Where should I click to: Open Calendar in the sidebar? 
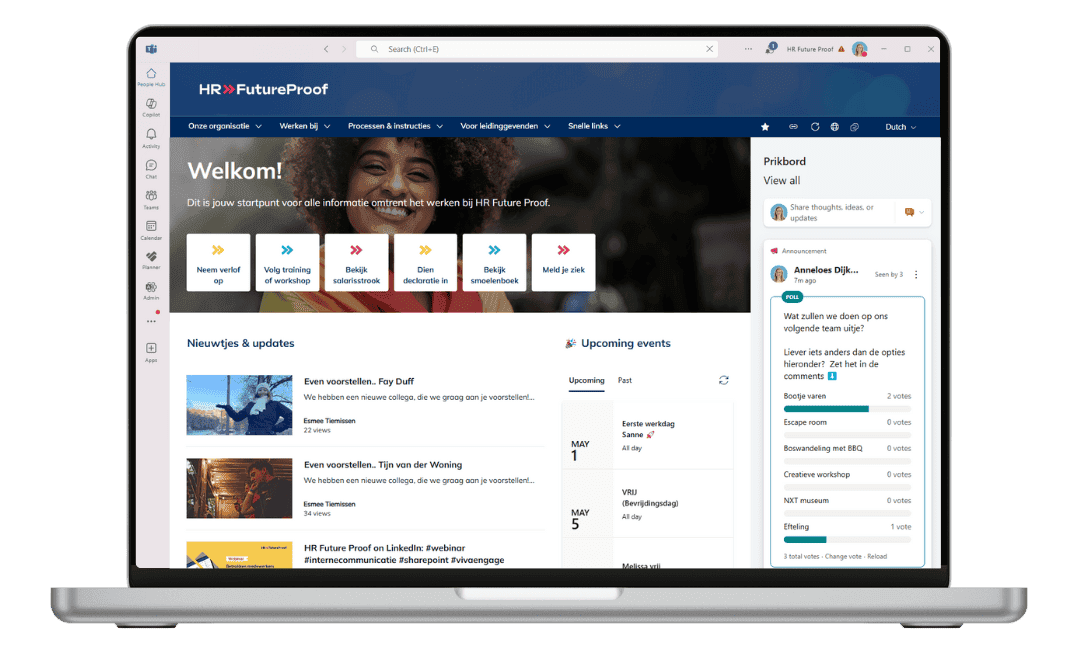tap(151, 229)
